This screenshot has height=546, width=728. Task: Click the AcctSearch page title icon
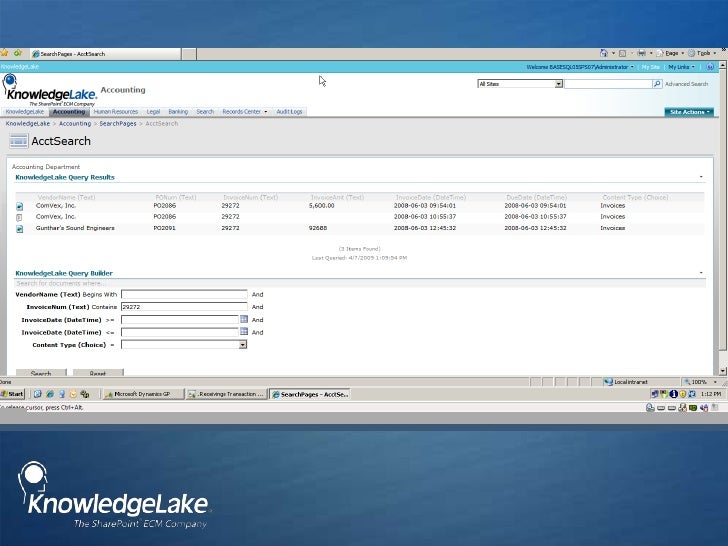pos(19,141)
